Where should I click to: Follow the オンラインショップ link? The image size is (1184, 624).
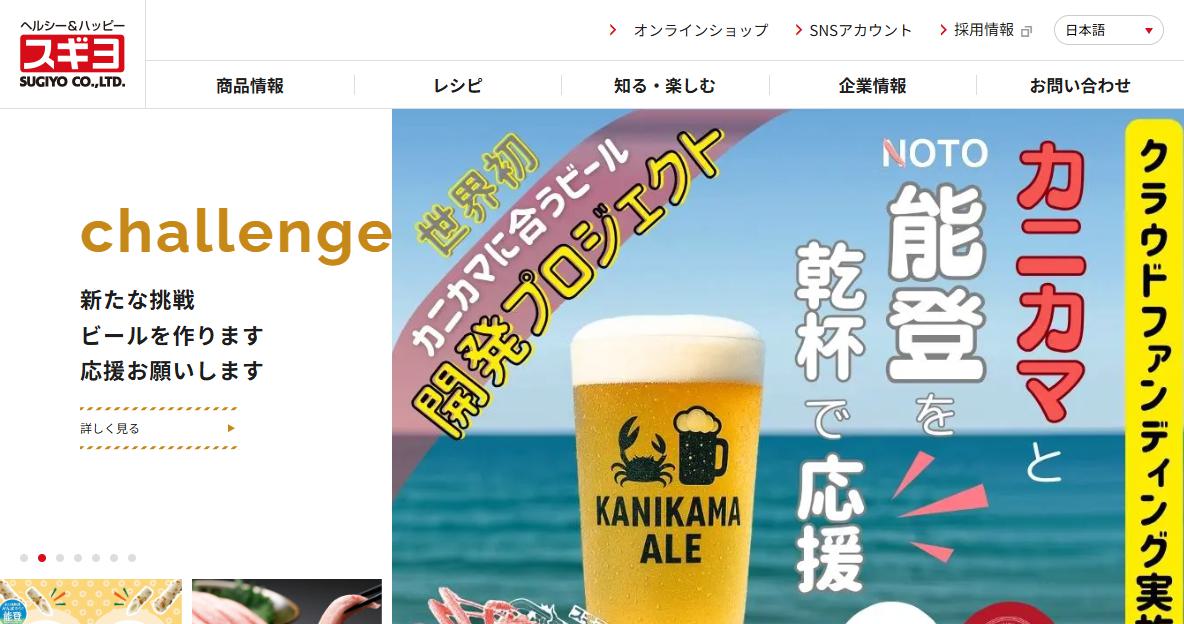[x=701, y=30]
